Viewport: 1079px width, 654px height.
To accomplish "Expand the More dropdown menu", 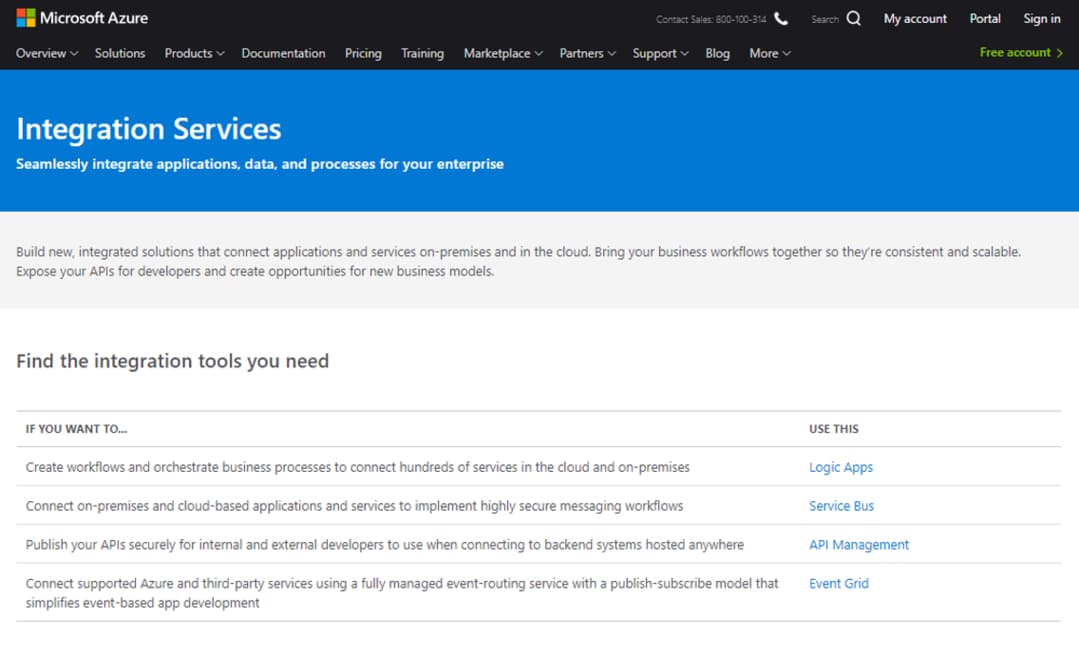I will pos(769,53).
